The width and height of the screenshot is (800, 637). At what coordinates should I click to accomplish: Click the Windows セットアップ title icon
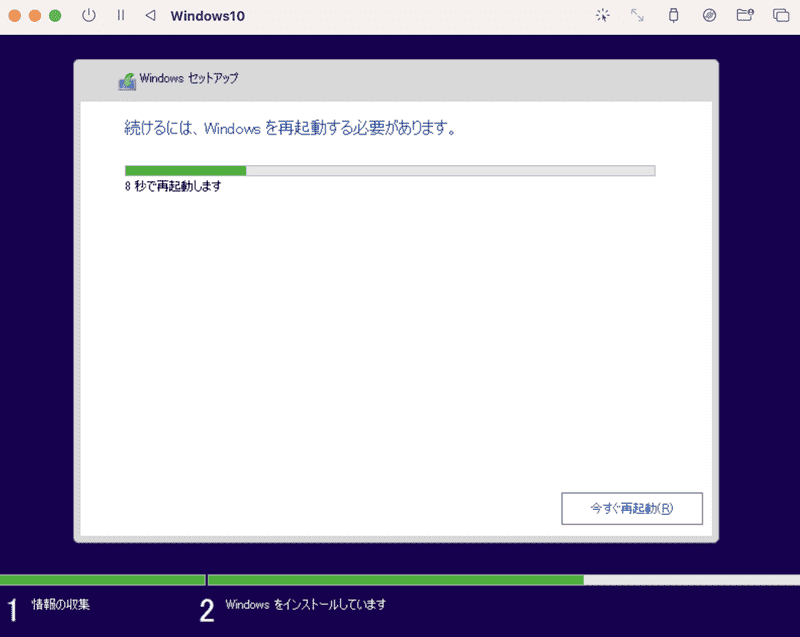coord(127,81)
